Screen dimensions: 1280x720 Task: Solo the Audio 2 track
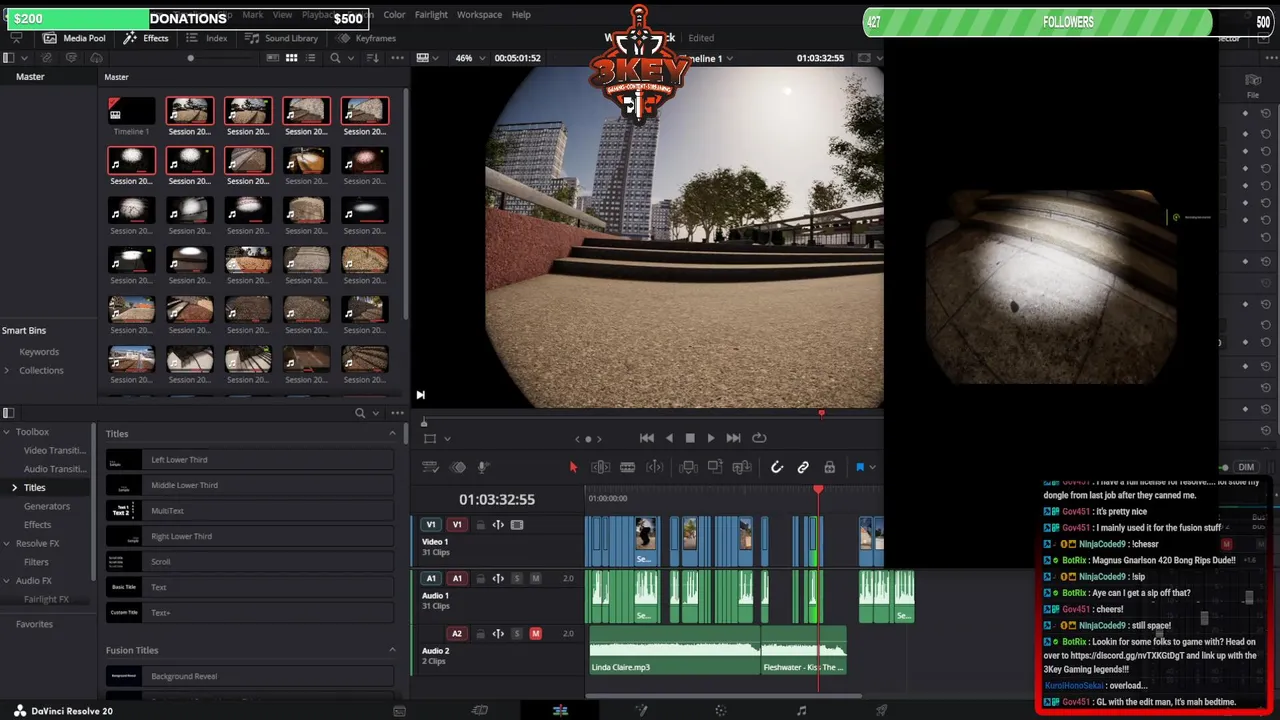coord(517,633)
